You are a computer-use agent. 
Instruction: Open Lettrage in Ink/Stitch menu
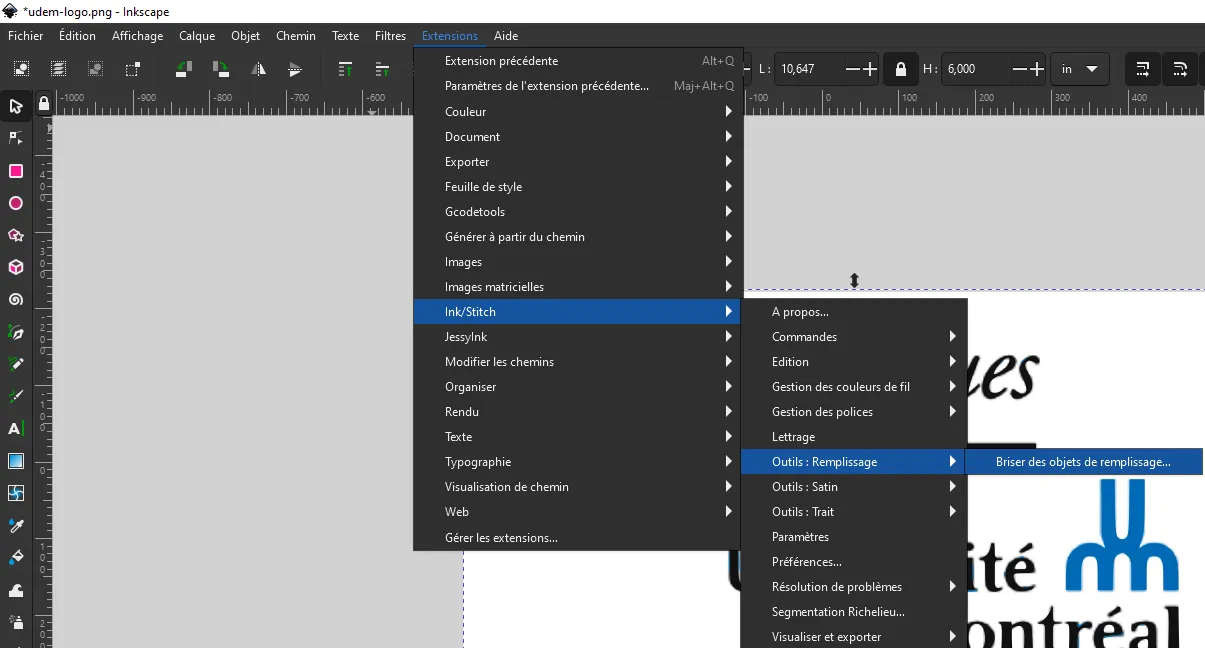tap(854, 437)
